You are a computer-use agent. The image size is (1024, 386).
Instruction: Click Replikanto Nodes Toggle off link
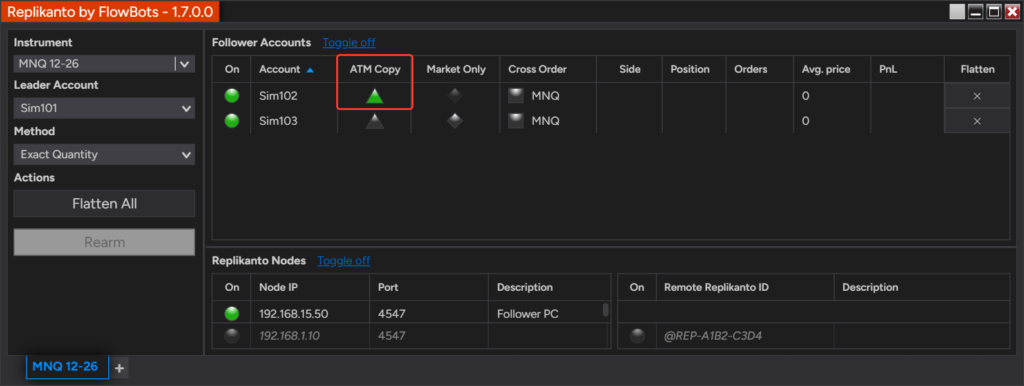344,261
